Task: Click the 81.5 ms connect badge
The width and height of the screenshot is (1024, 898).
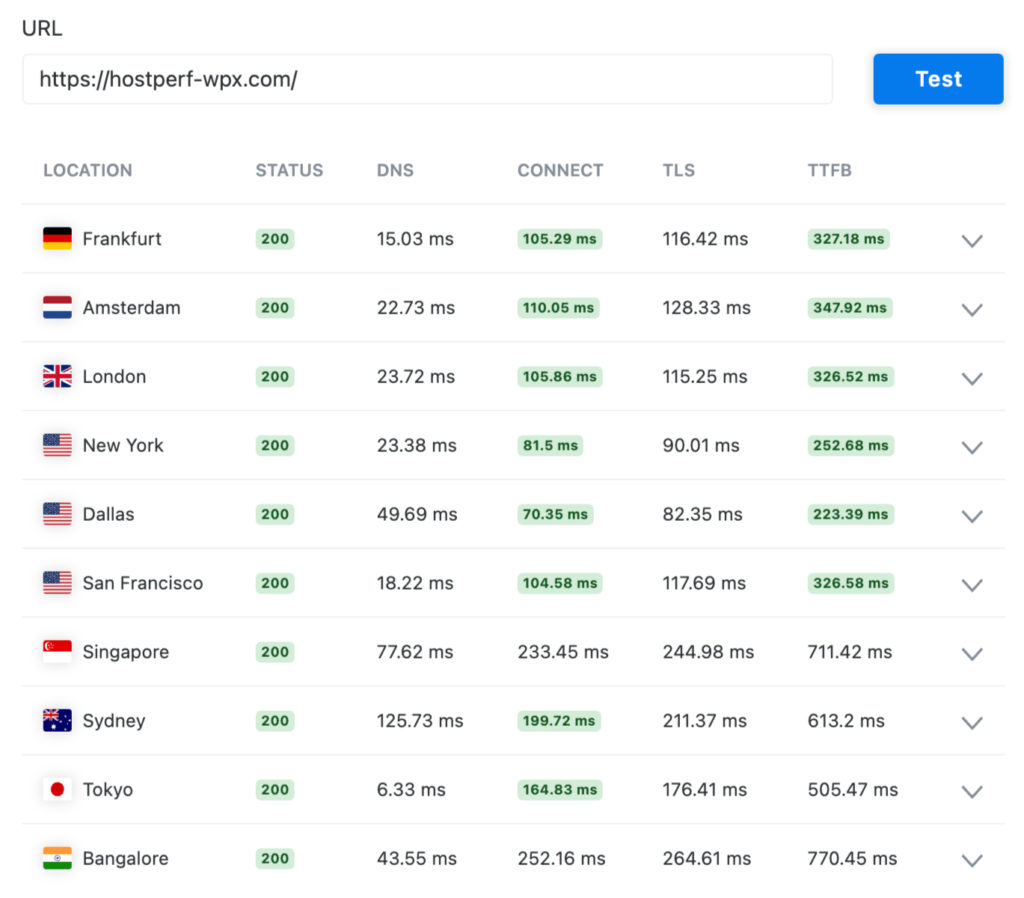Action: click(550, 445)
